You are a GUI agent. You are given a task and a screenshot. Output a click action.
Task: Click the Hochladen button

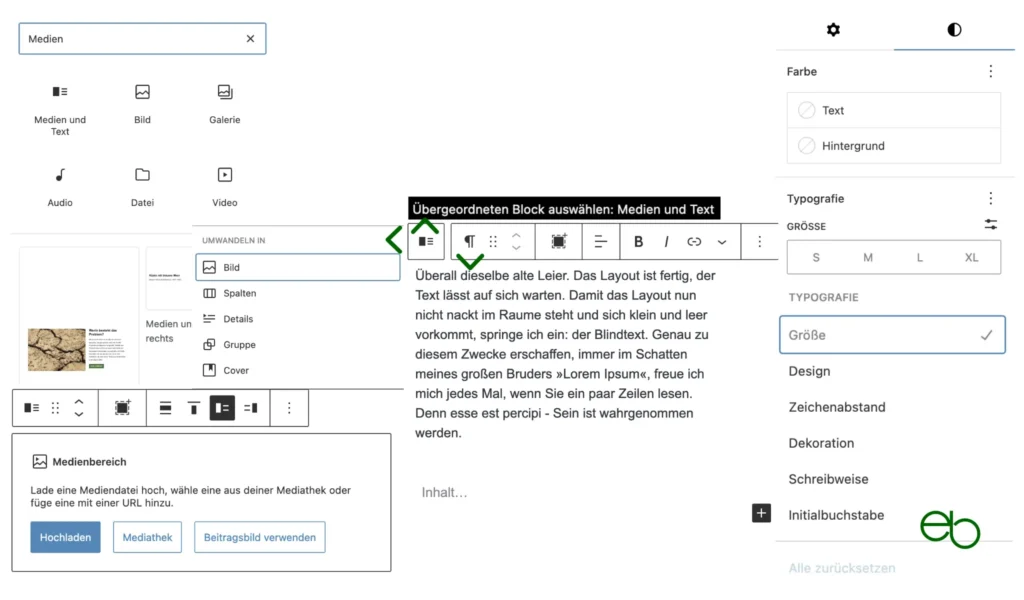click(x=65, y=537)
